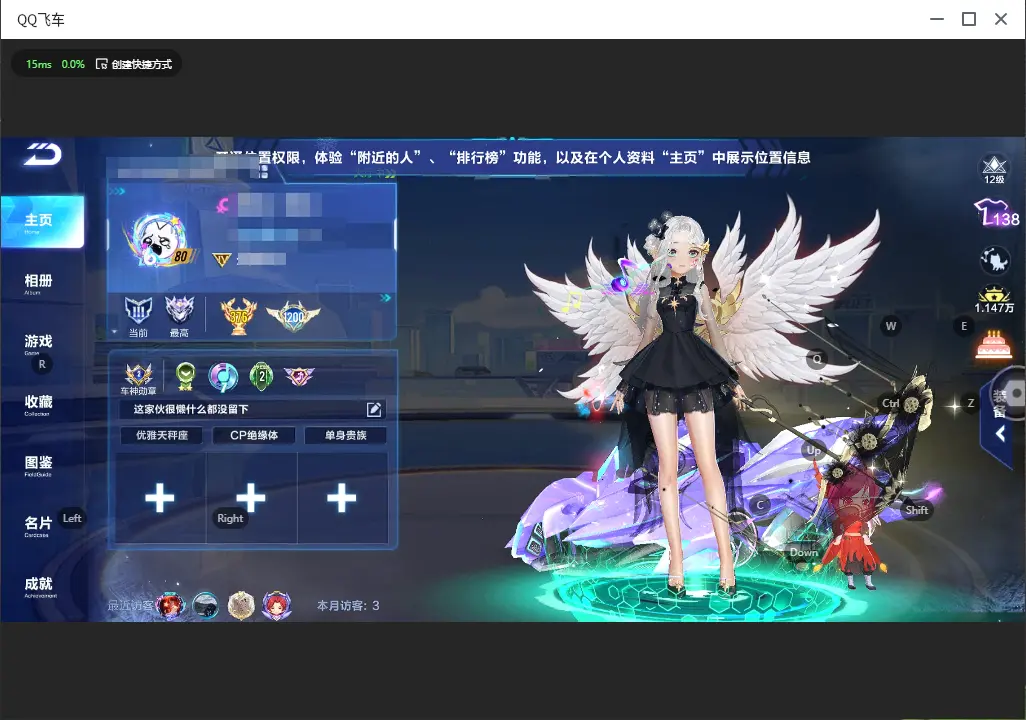
Task: Go to the 名片 Card case tab
Action: pyautogui.click(x=38, y=526)
